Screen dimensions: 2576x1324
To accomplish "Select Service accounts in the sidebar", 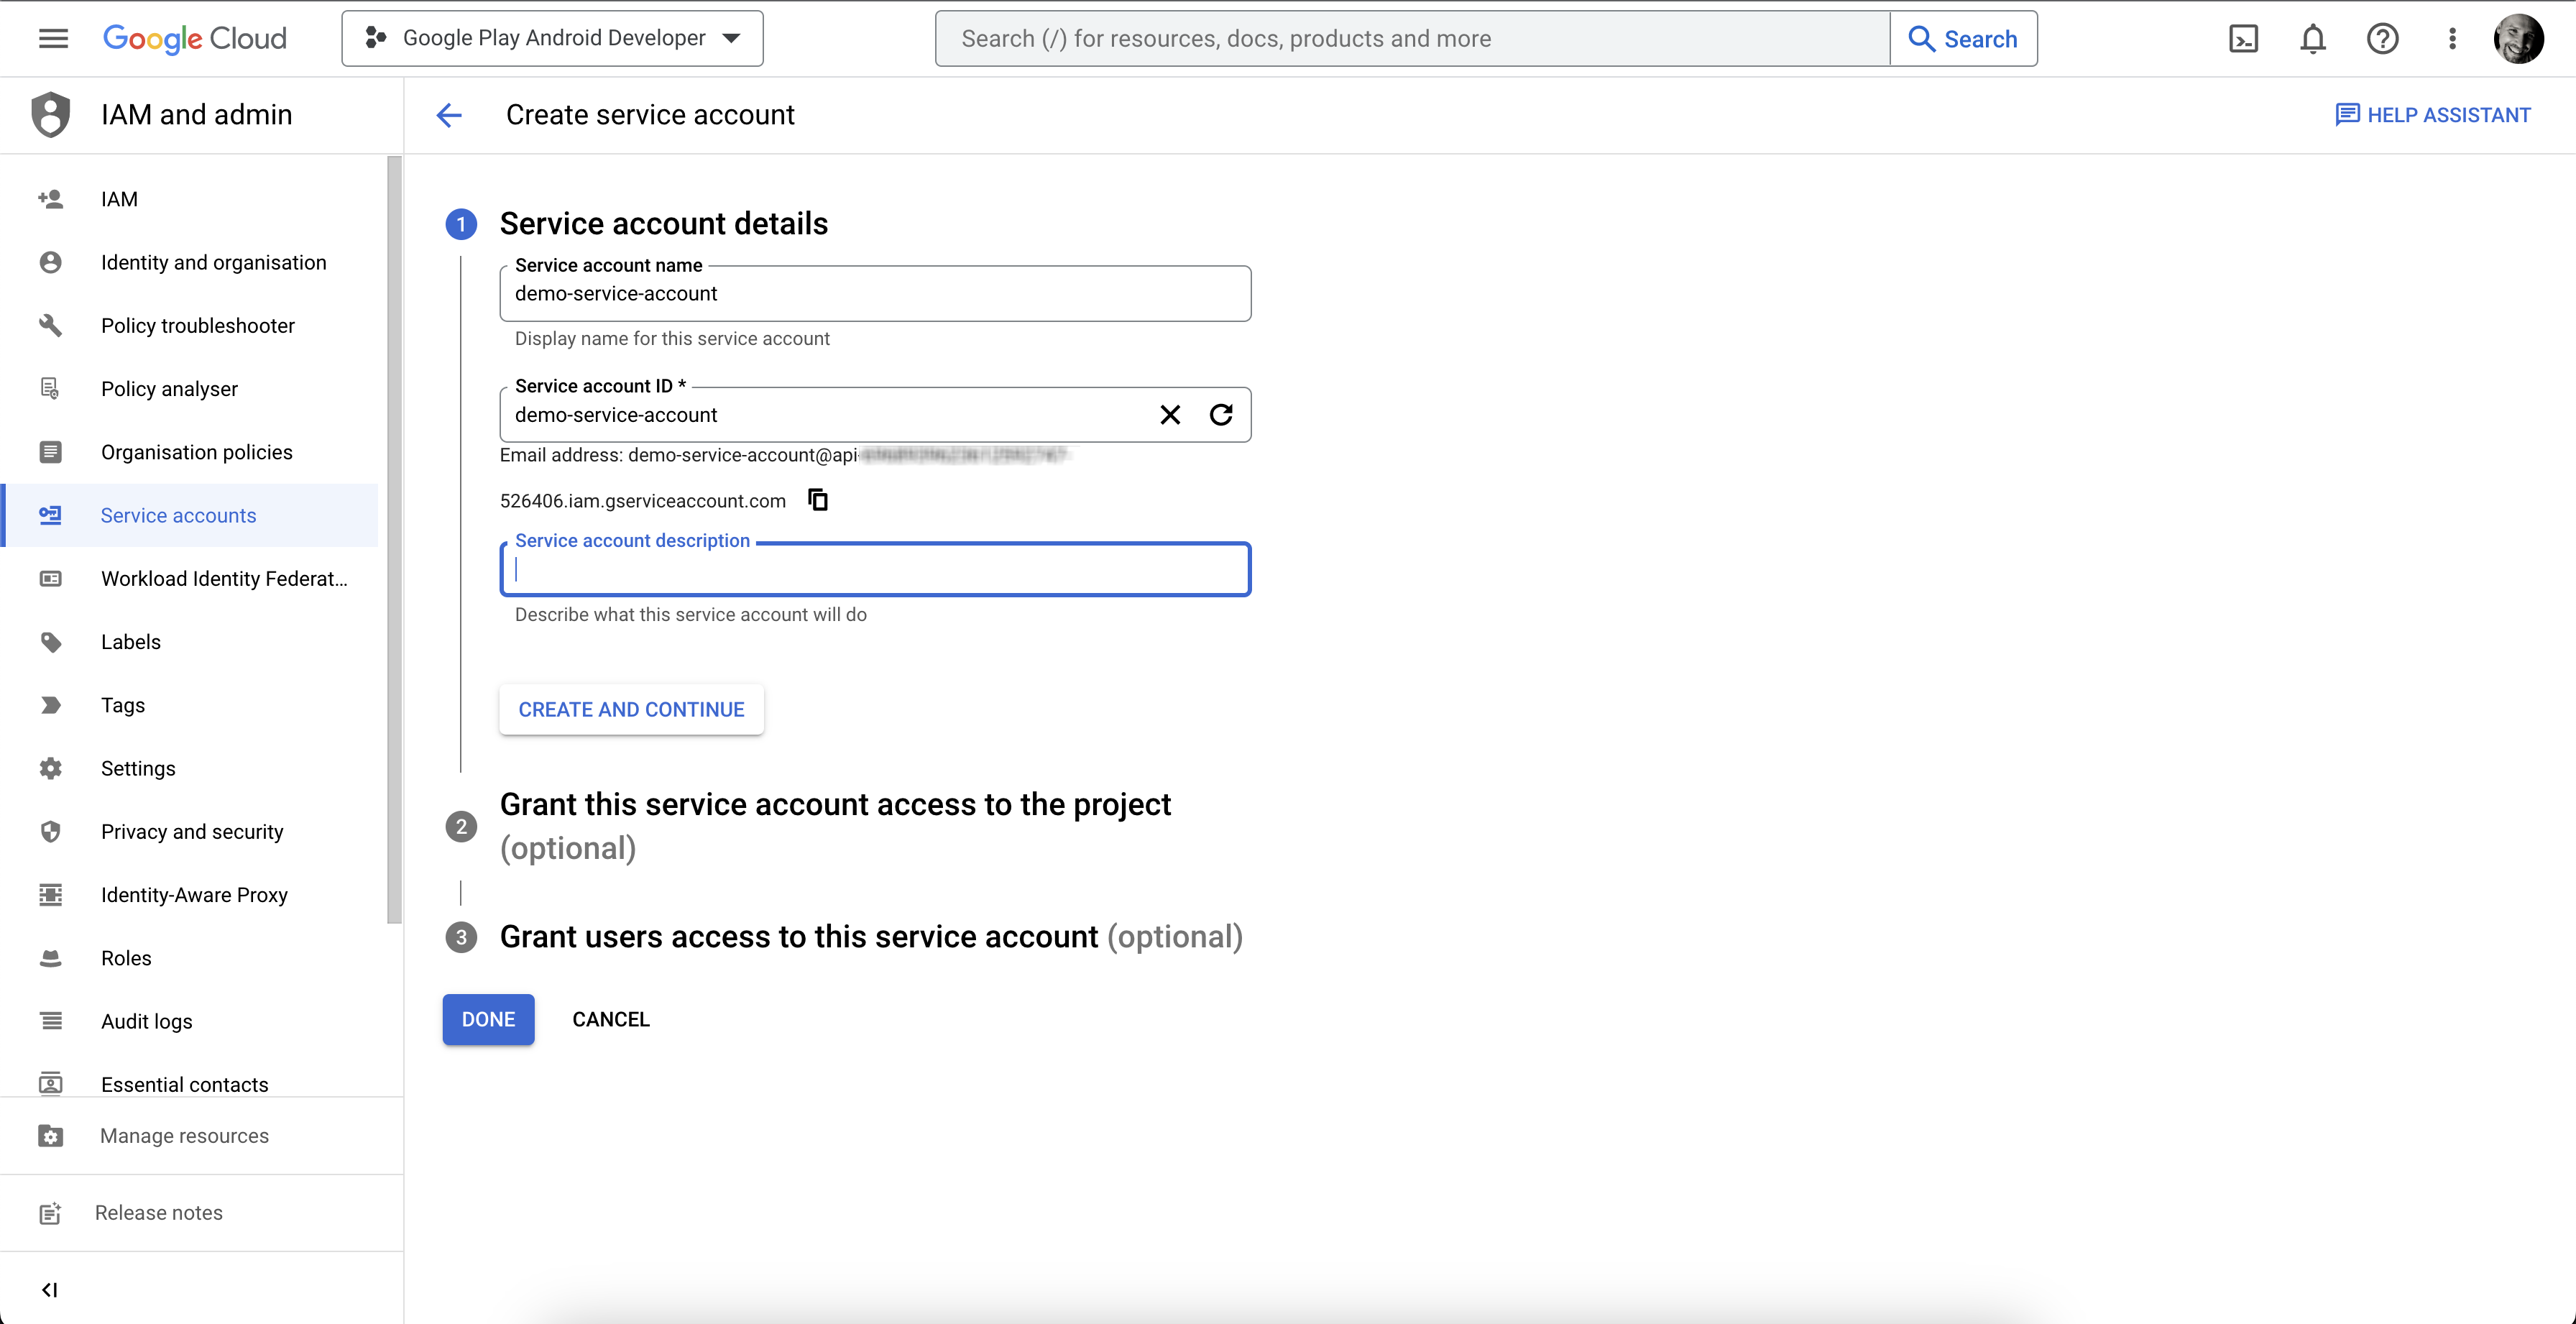I will pyautogui.click(x=178, y=516).
